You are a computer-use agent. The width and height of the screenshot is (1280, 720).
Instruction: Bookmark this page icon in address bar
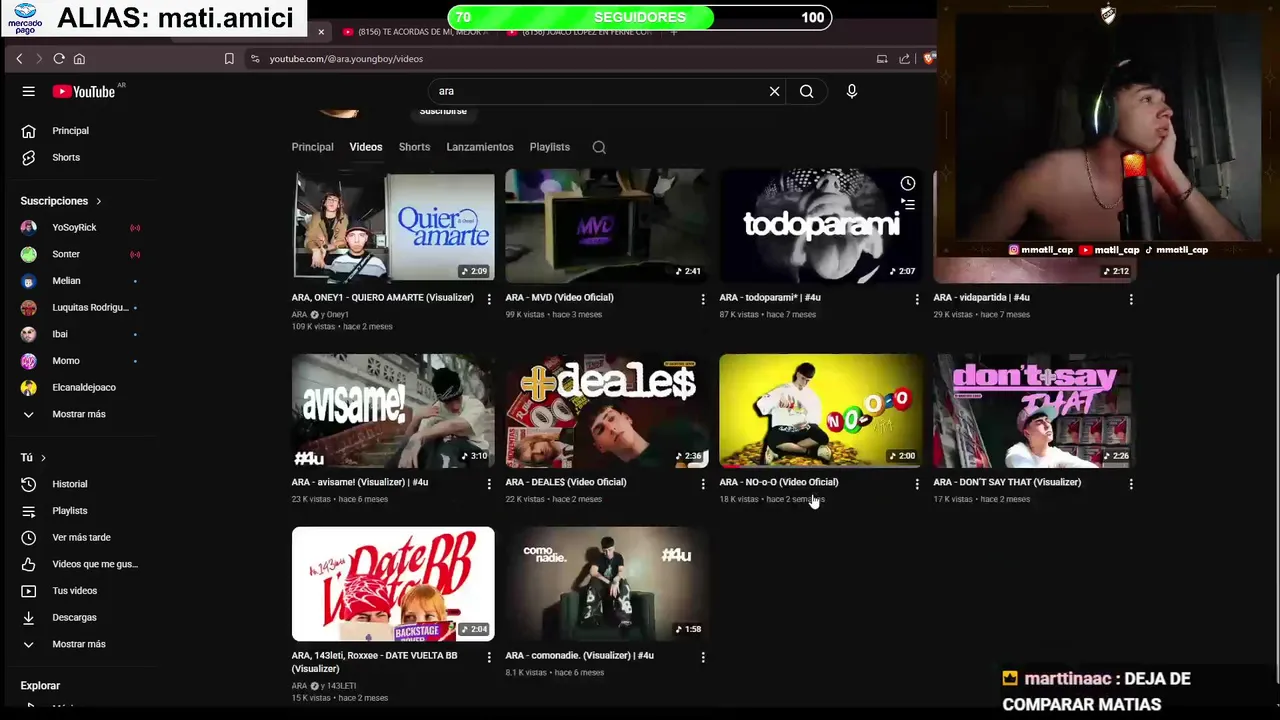(x=229, y=59)
